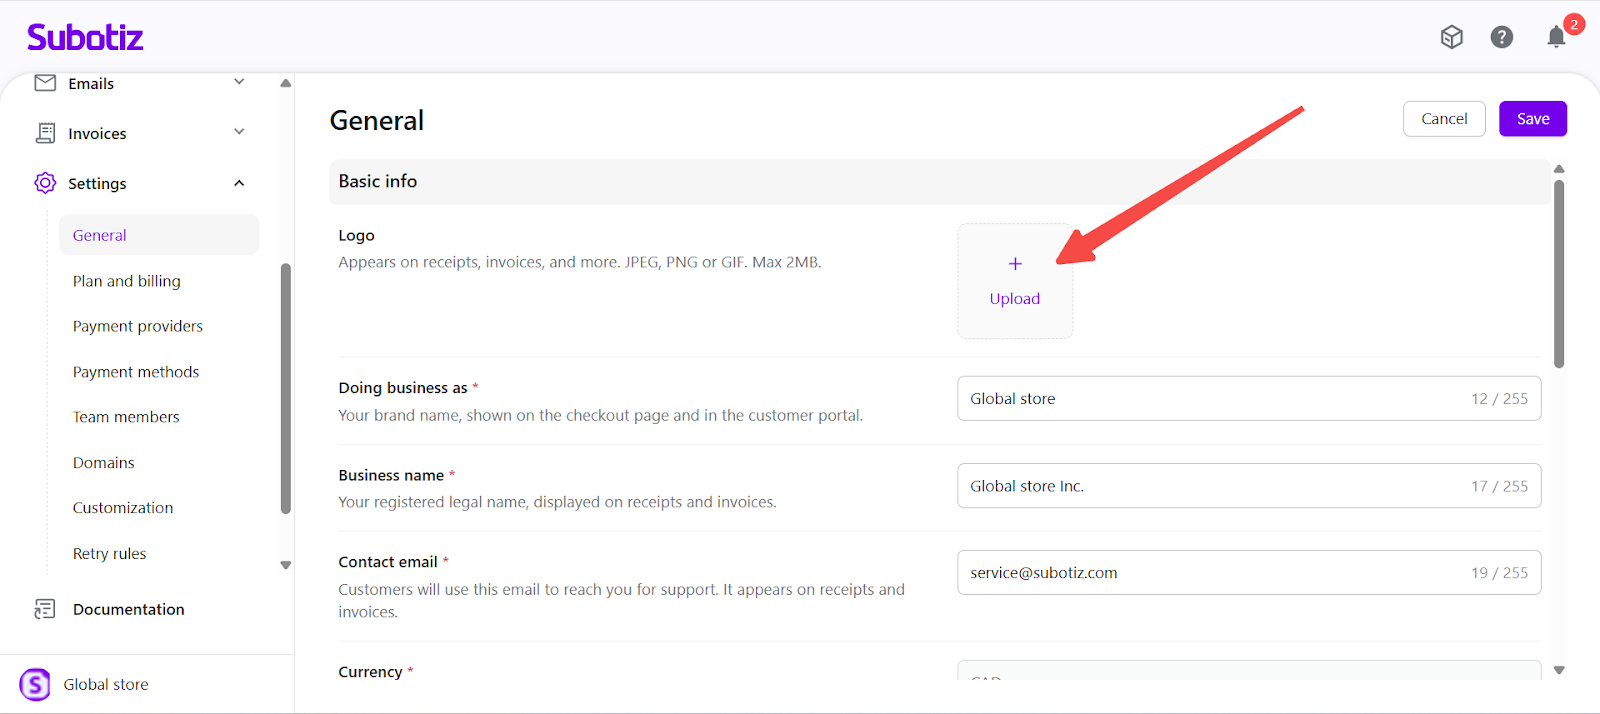Upload a logo image
This screenshot has height=714, width=1600.
(1014, 281)
